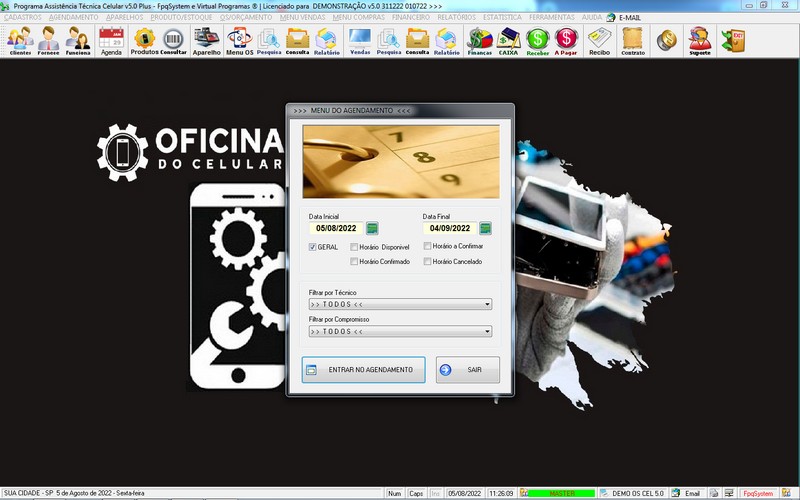Image resolution: width=800 pixels, height=500 pixels.
Task: Open the Clientes toolbar icon
Action: click(x=20, y=41)
